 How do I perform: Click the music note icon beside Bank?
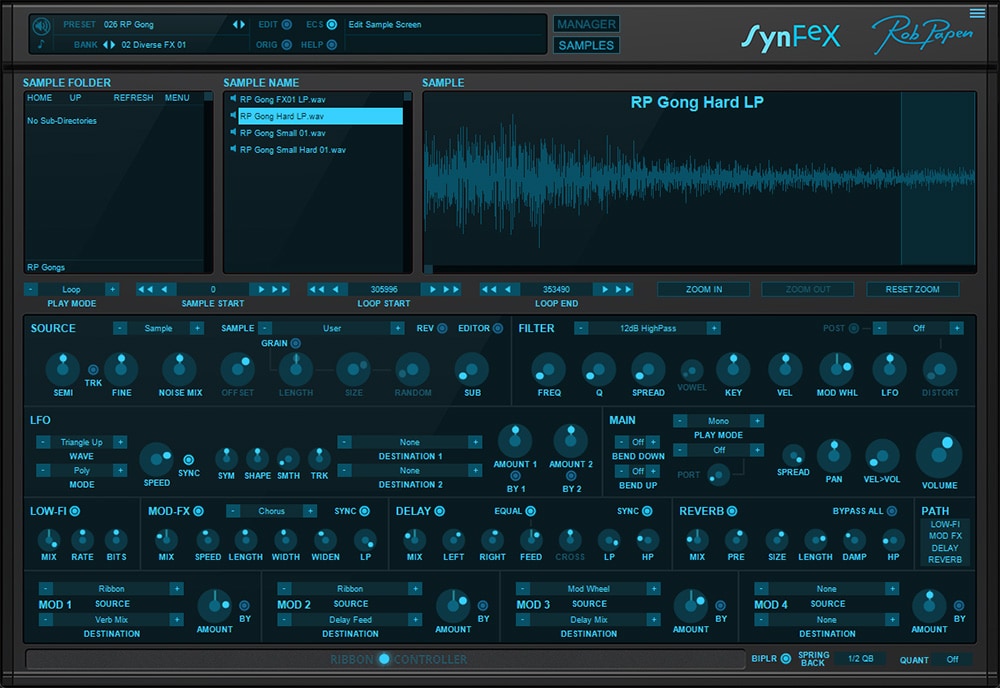[x=41, y=45]
